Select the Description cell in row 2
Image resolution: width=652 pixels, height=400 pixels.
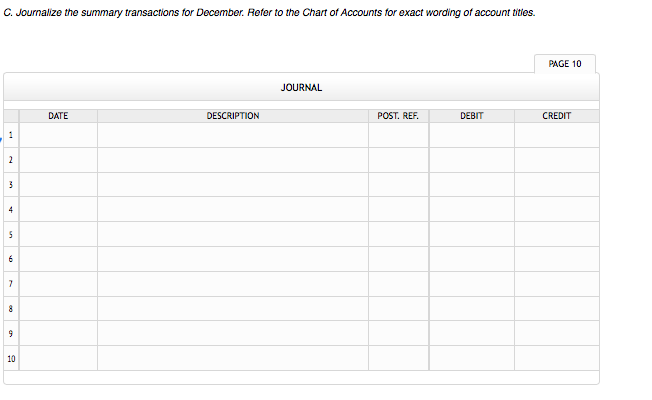pos(232,160)
